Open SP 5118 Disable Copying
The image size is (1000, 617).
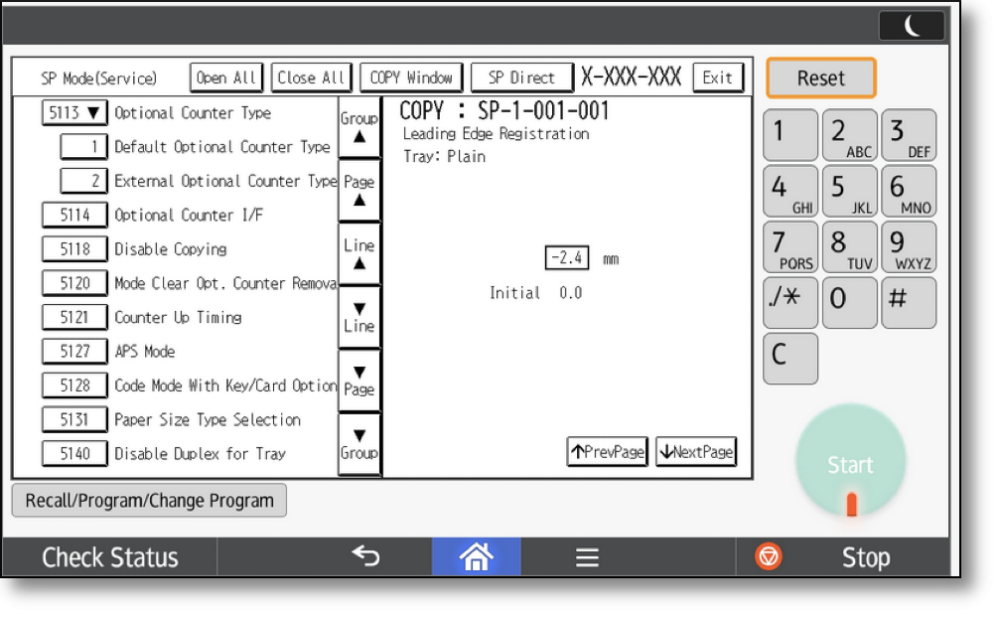pyautogui.click(x=75, y=249)
